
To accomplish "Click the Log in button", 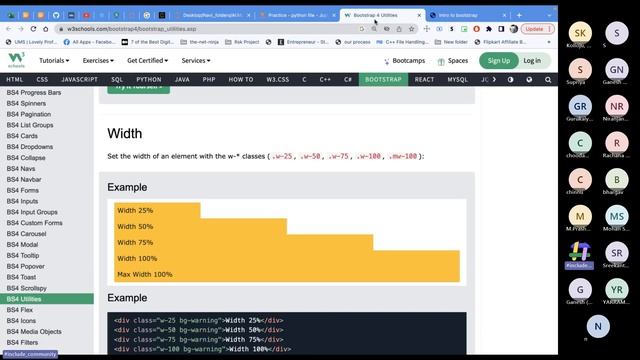I will (x=532, y=60).
